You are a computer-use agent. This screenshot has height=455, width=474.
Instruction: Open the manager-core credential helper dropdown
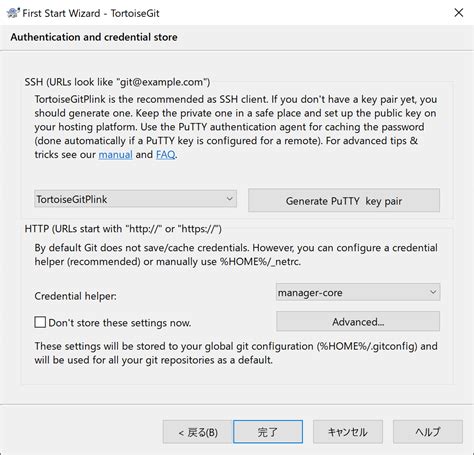358,292
